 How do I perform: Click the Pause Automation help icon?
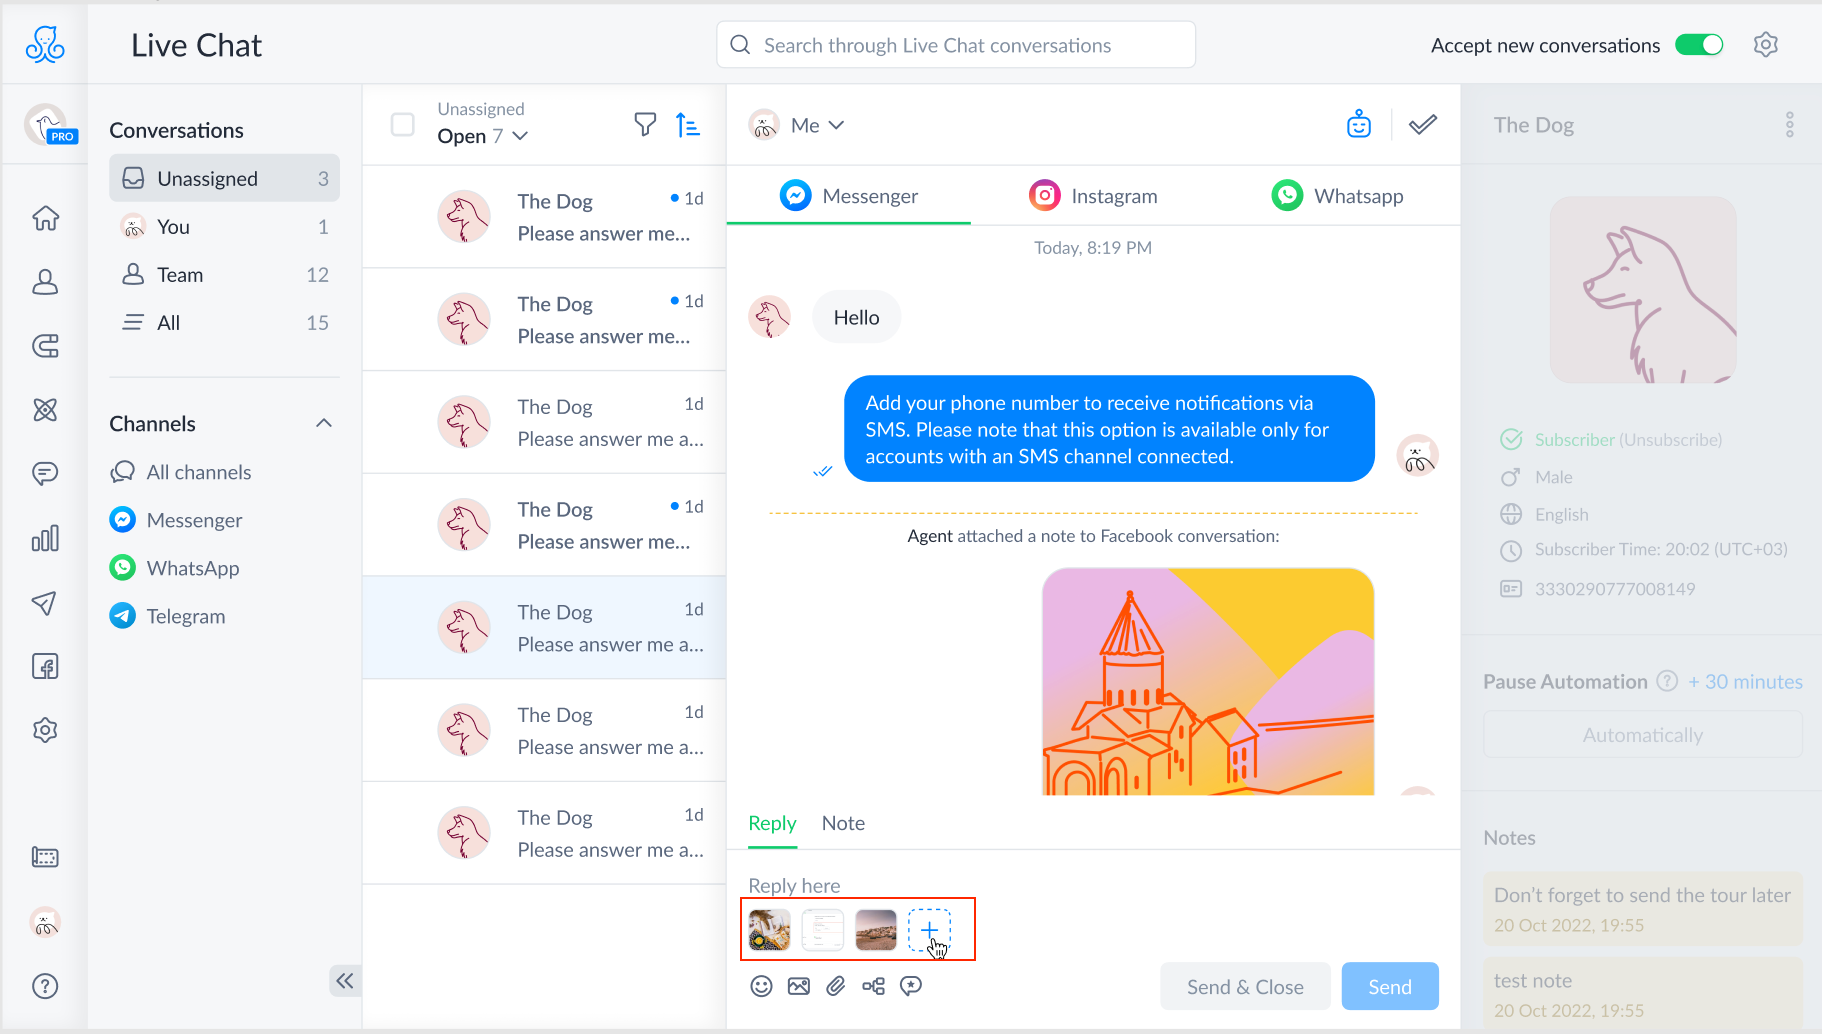(1667, 681)
